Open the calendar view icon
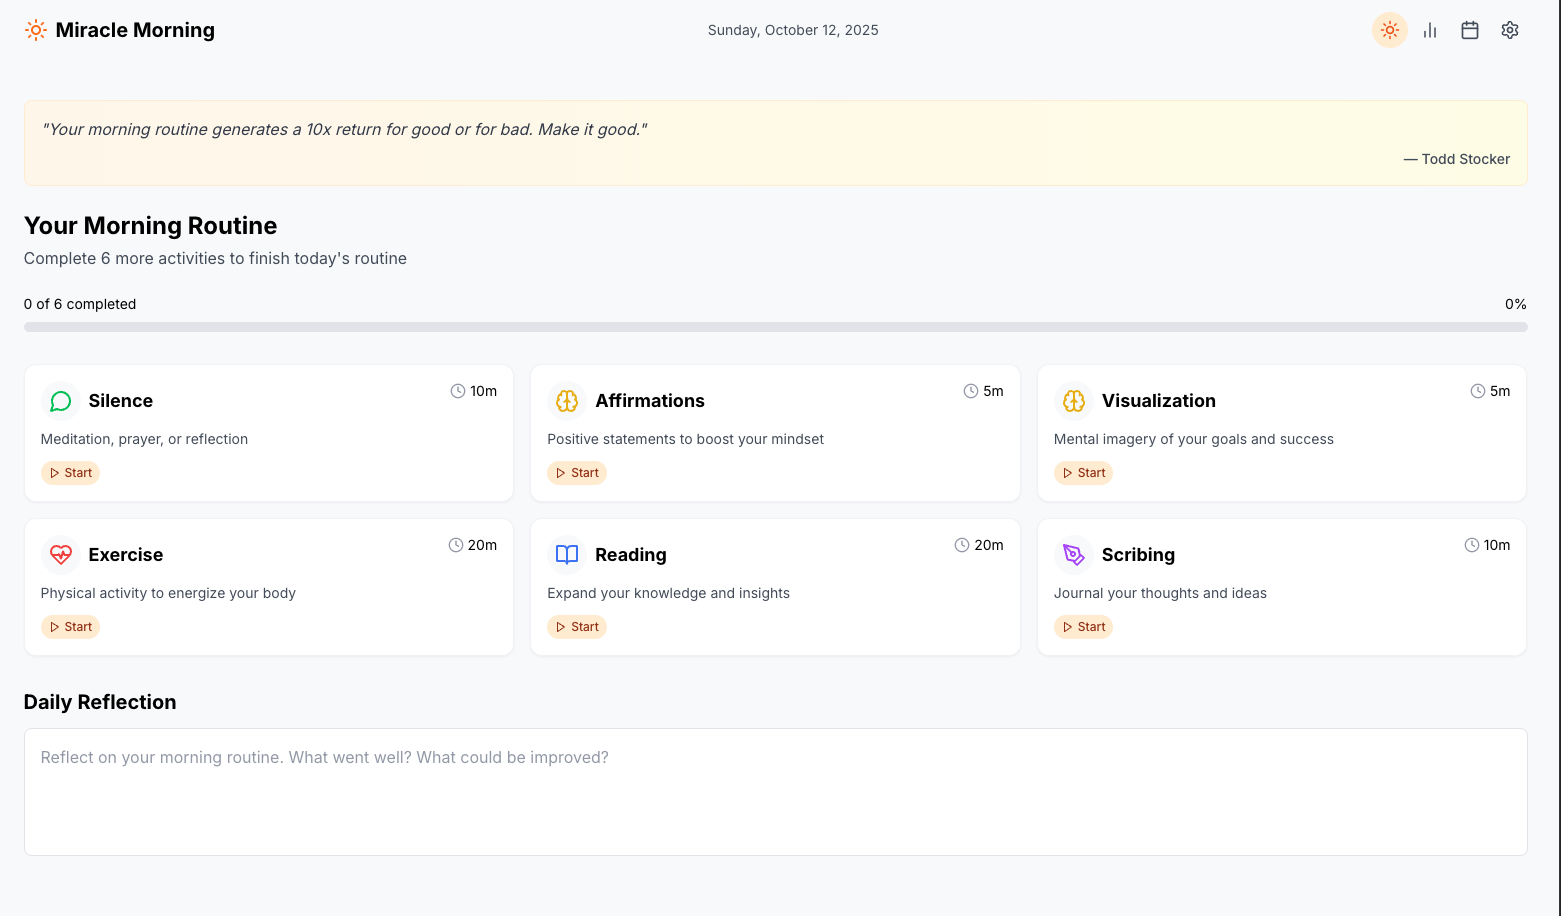 click(x=1469, y=30)
